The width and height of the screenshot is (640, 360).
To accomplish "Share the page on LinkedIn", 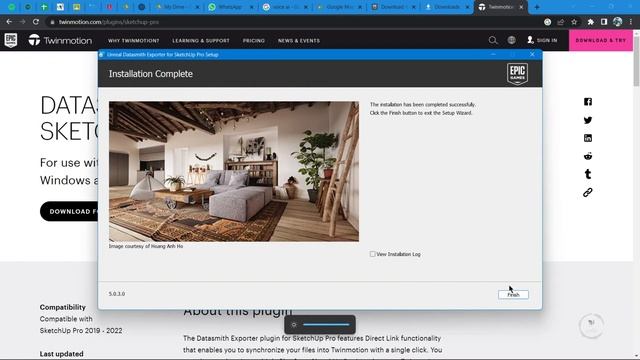I will 588,138.
